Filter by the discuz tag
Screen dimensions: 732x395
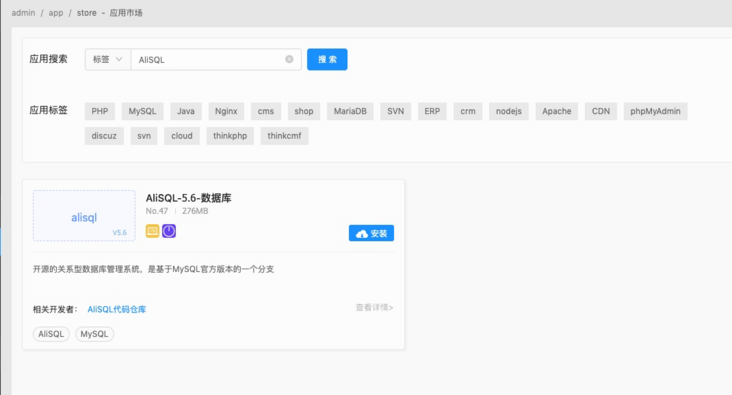pos(104,136)
